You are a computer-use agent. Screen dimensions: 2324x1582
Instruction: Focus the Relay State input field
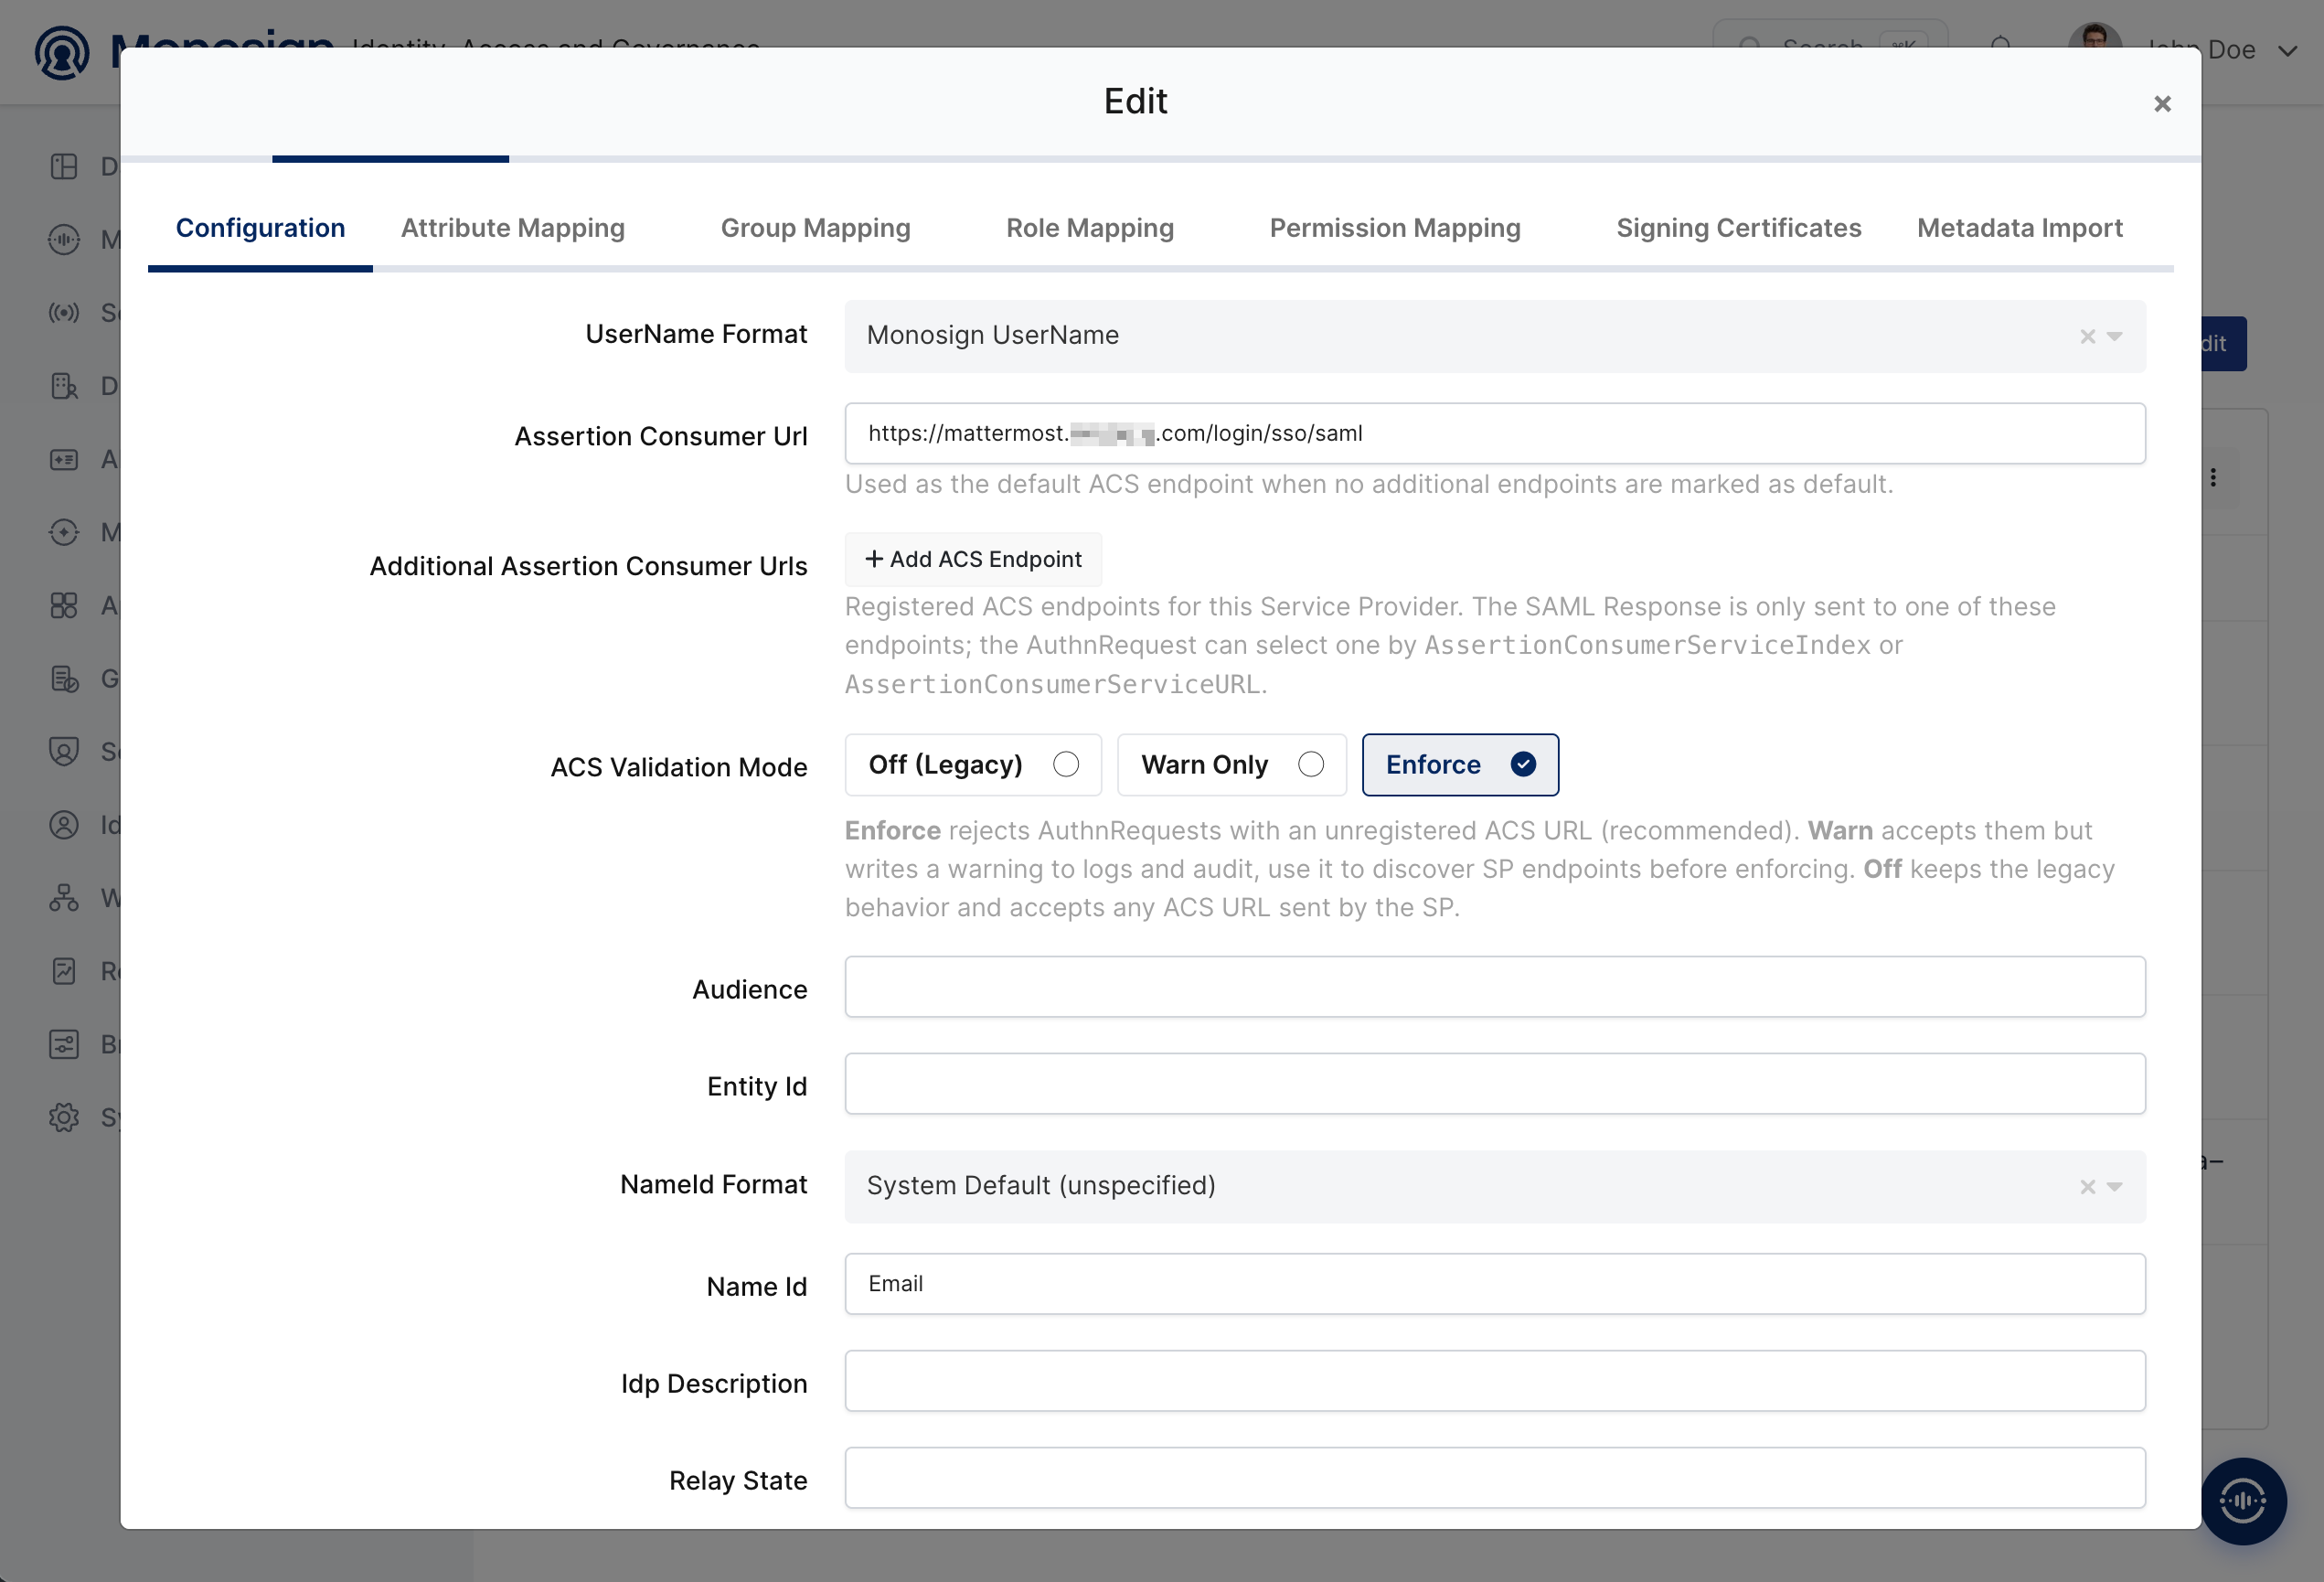pyautogui.click(x=1494, y=1478)
